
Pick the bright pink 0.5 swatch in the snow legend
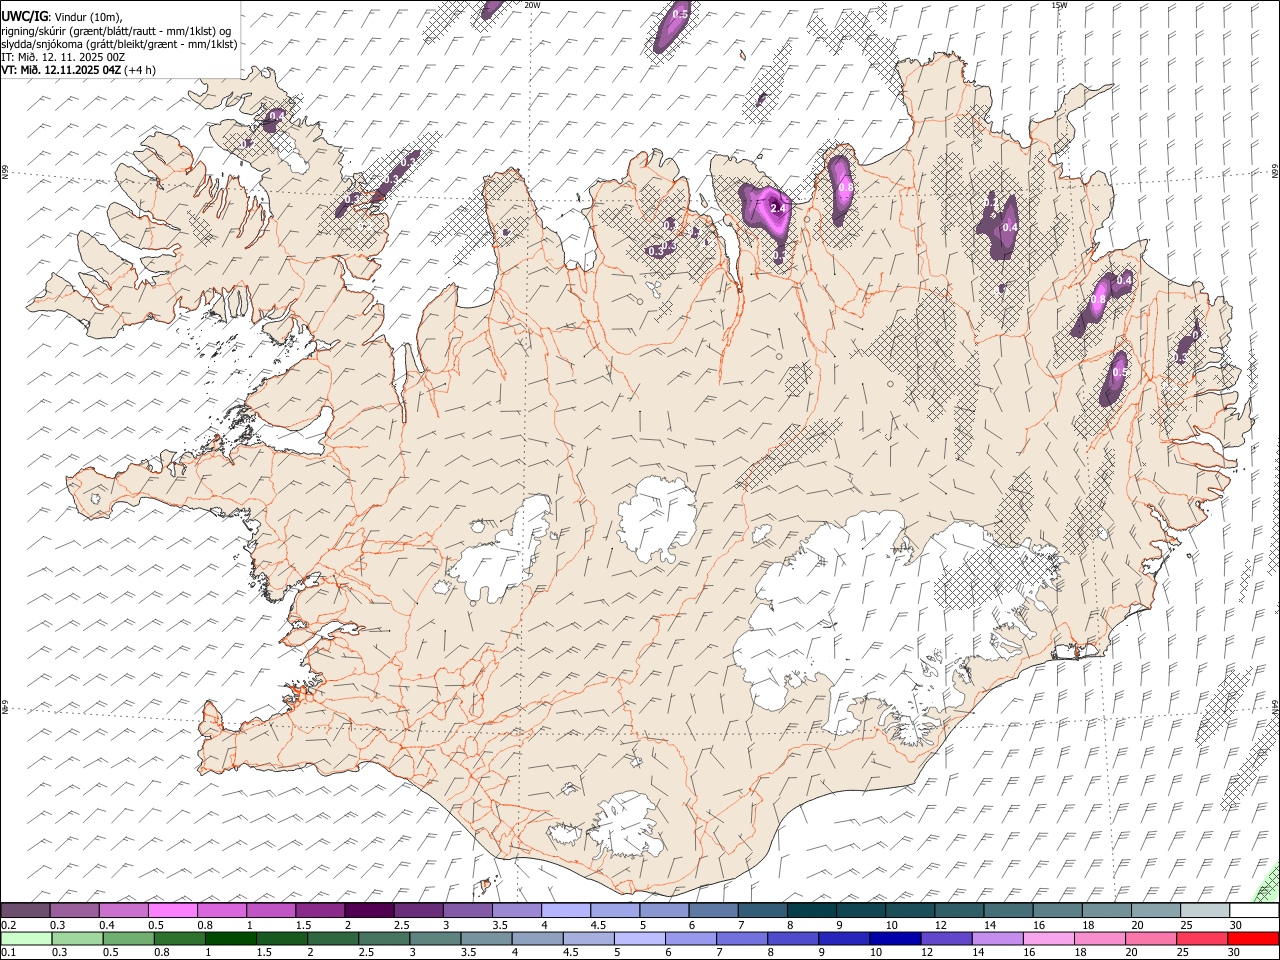172,911
